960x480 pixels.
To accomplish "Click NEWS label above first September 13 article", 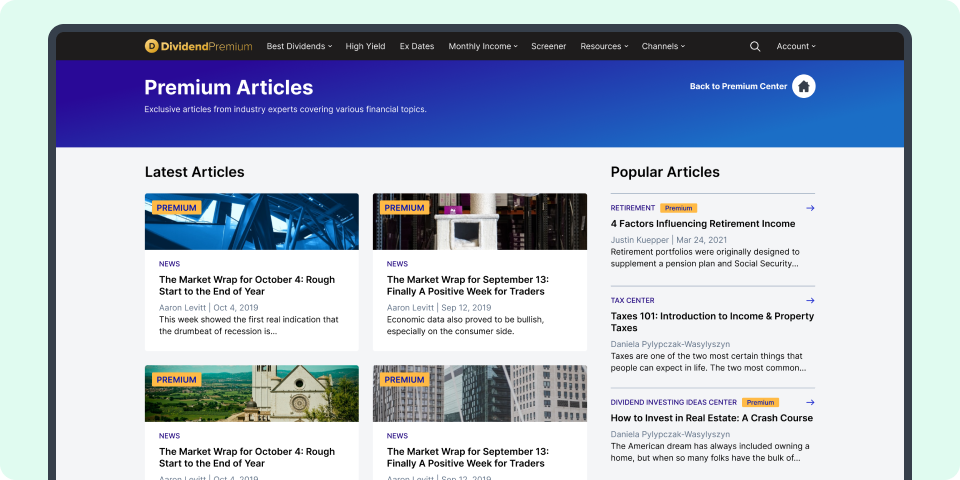I will (x=397, y=264).
